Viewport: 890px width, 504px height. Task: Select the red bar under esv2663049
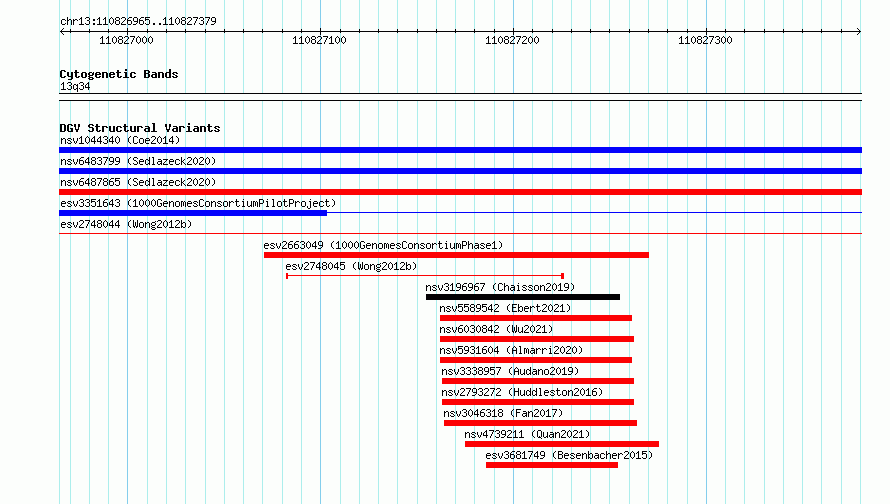[x=456, y=255]
